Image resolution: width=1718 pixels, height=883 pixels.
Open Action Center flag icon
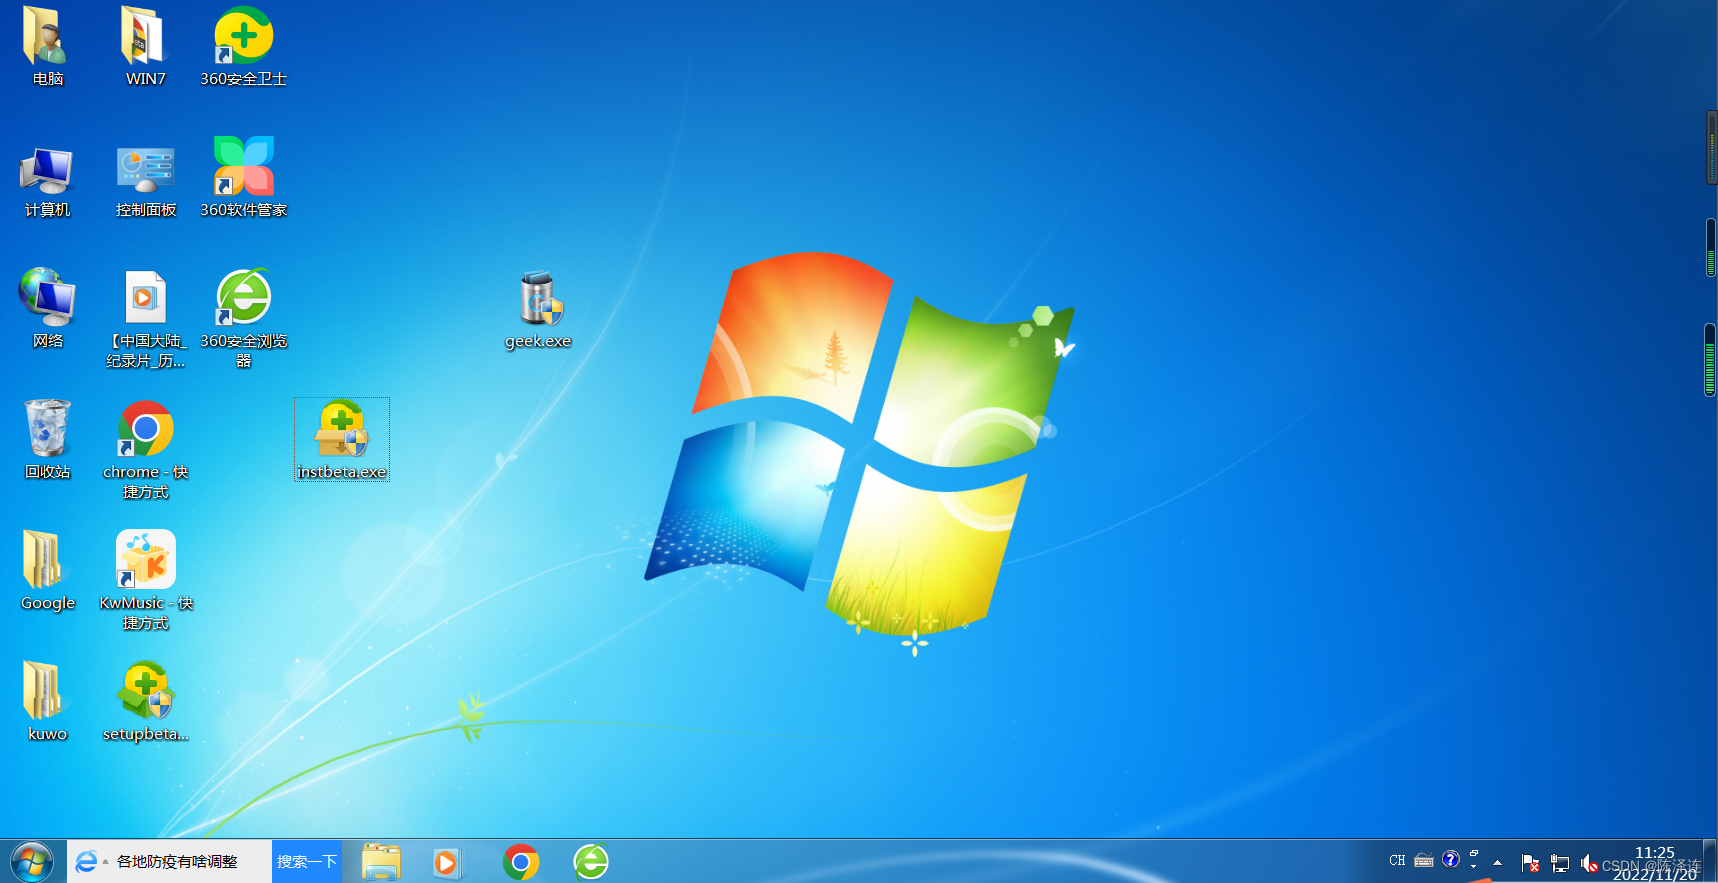[x=1530, y=862]
